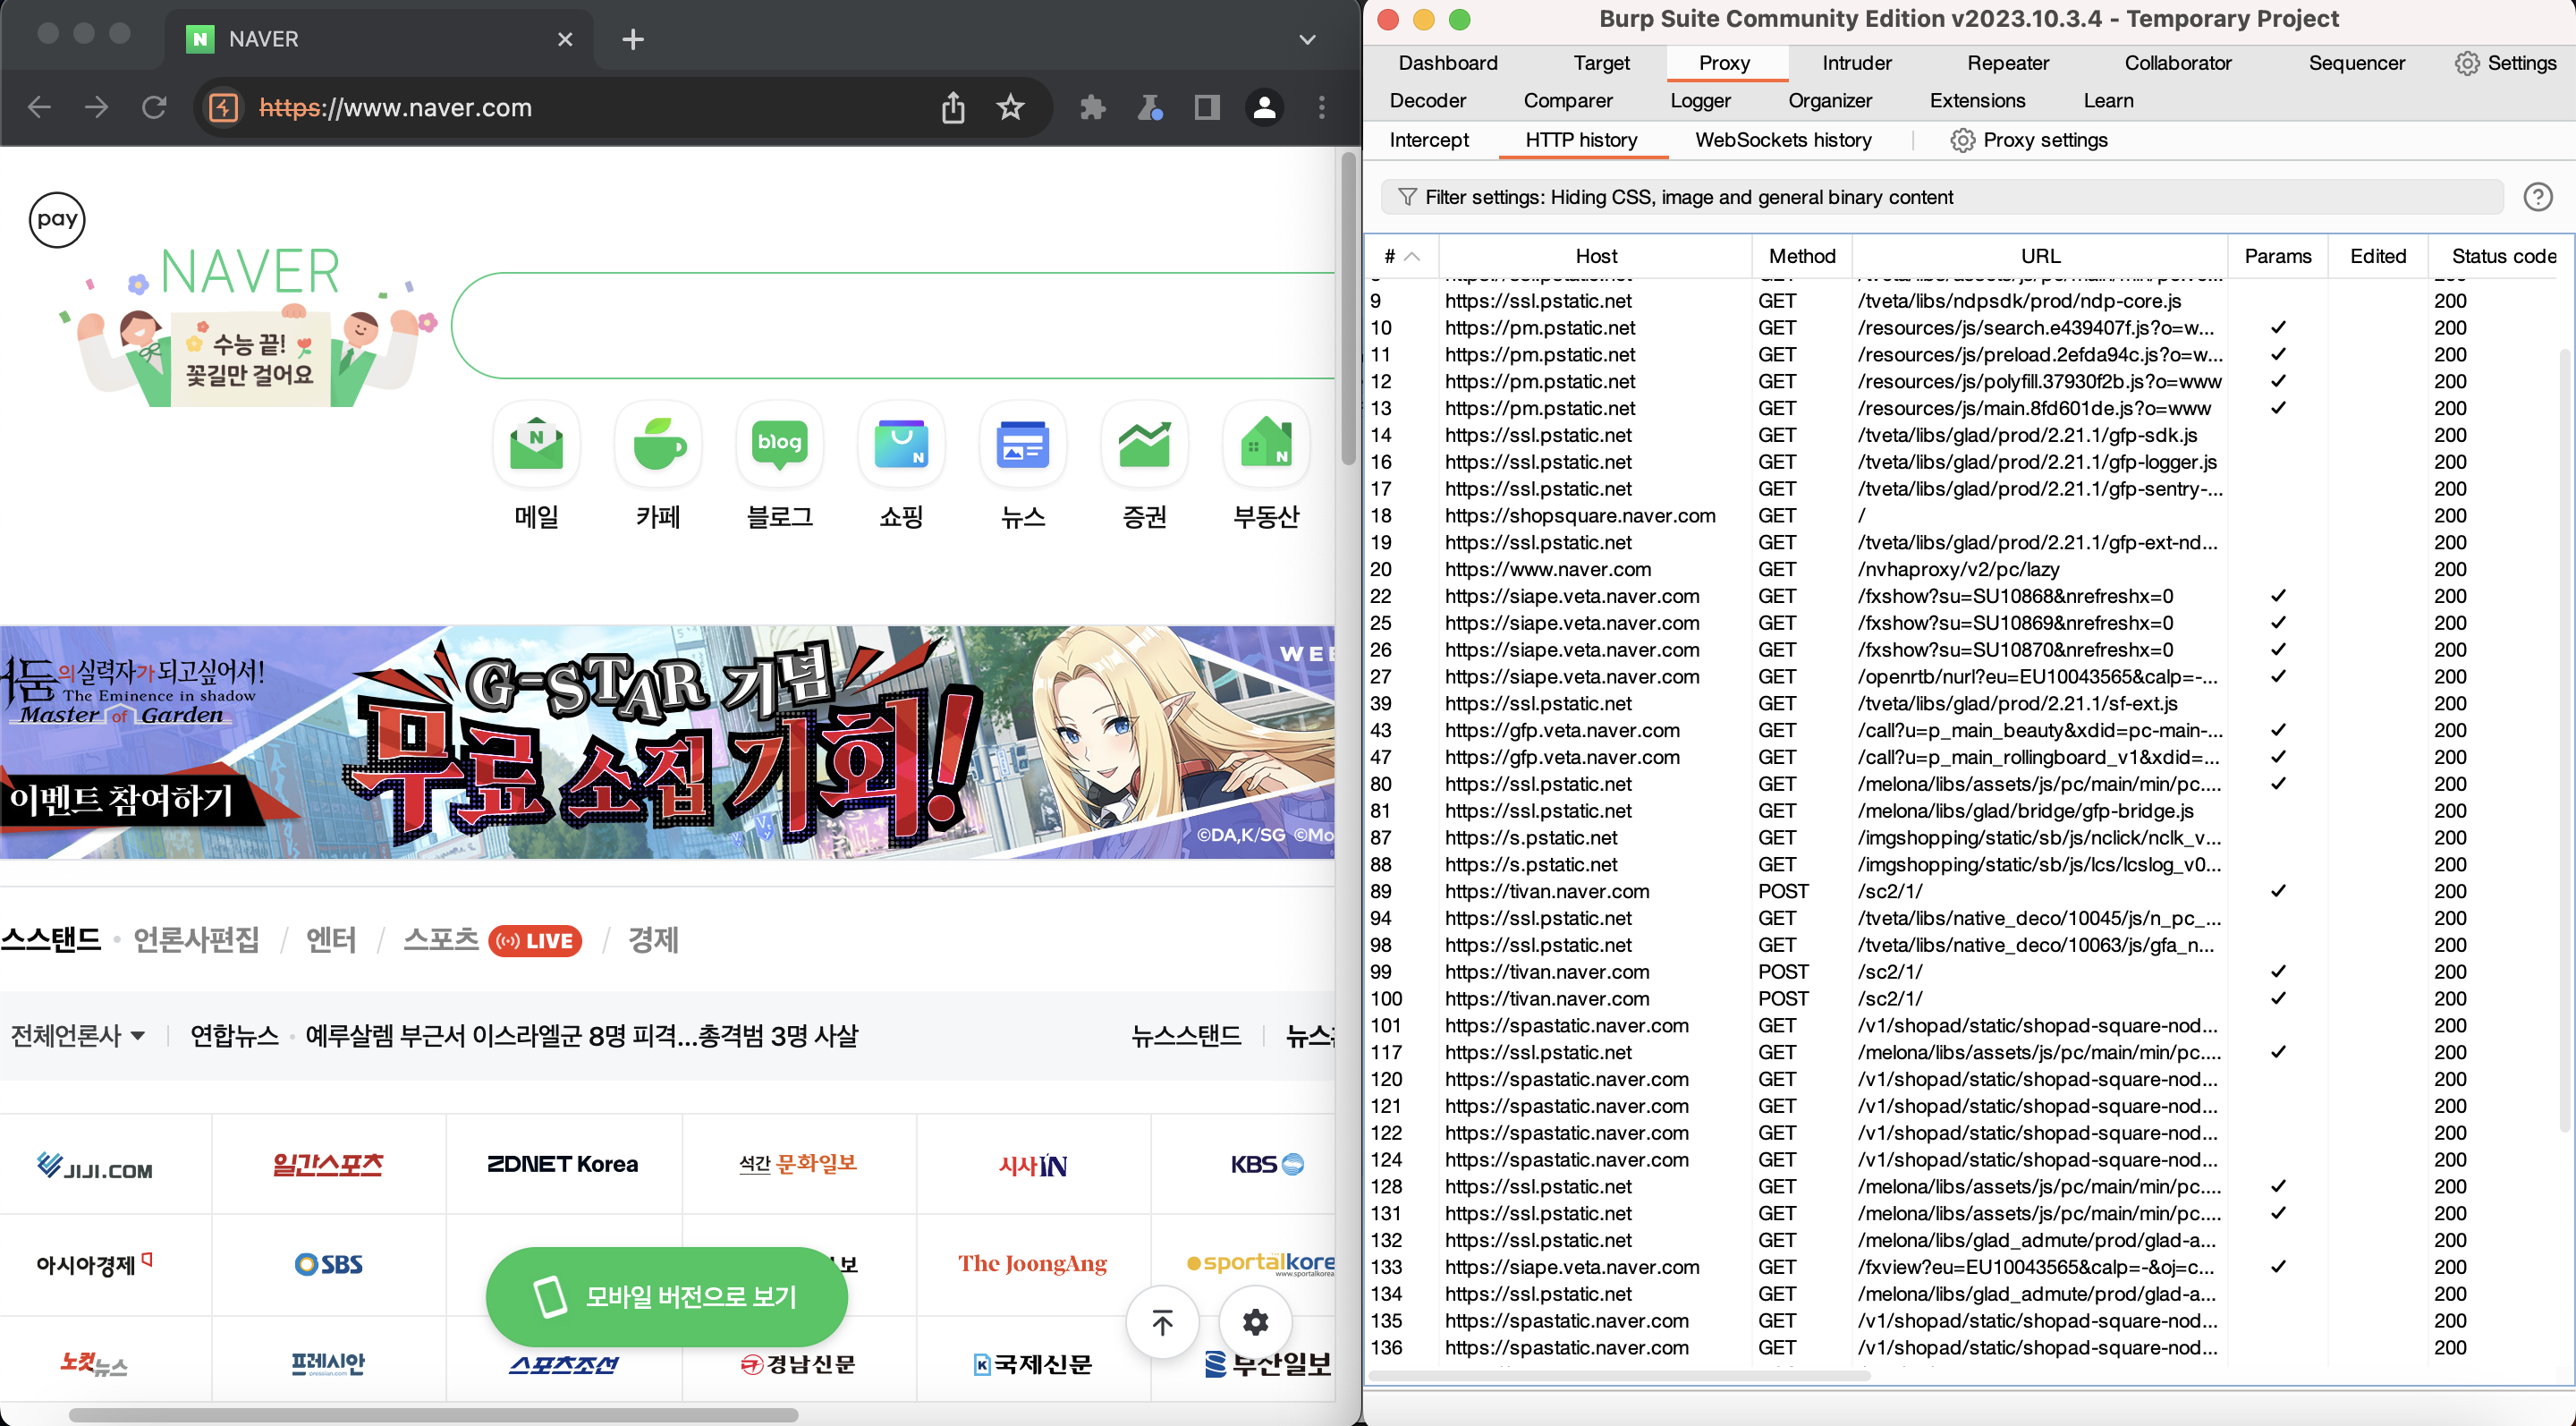
Task: Close the NAVER browser tab
Action: (565, 39)
